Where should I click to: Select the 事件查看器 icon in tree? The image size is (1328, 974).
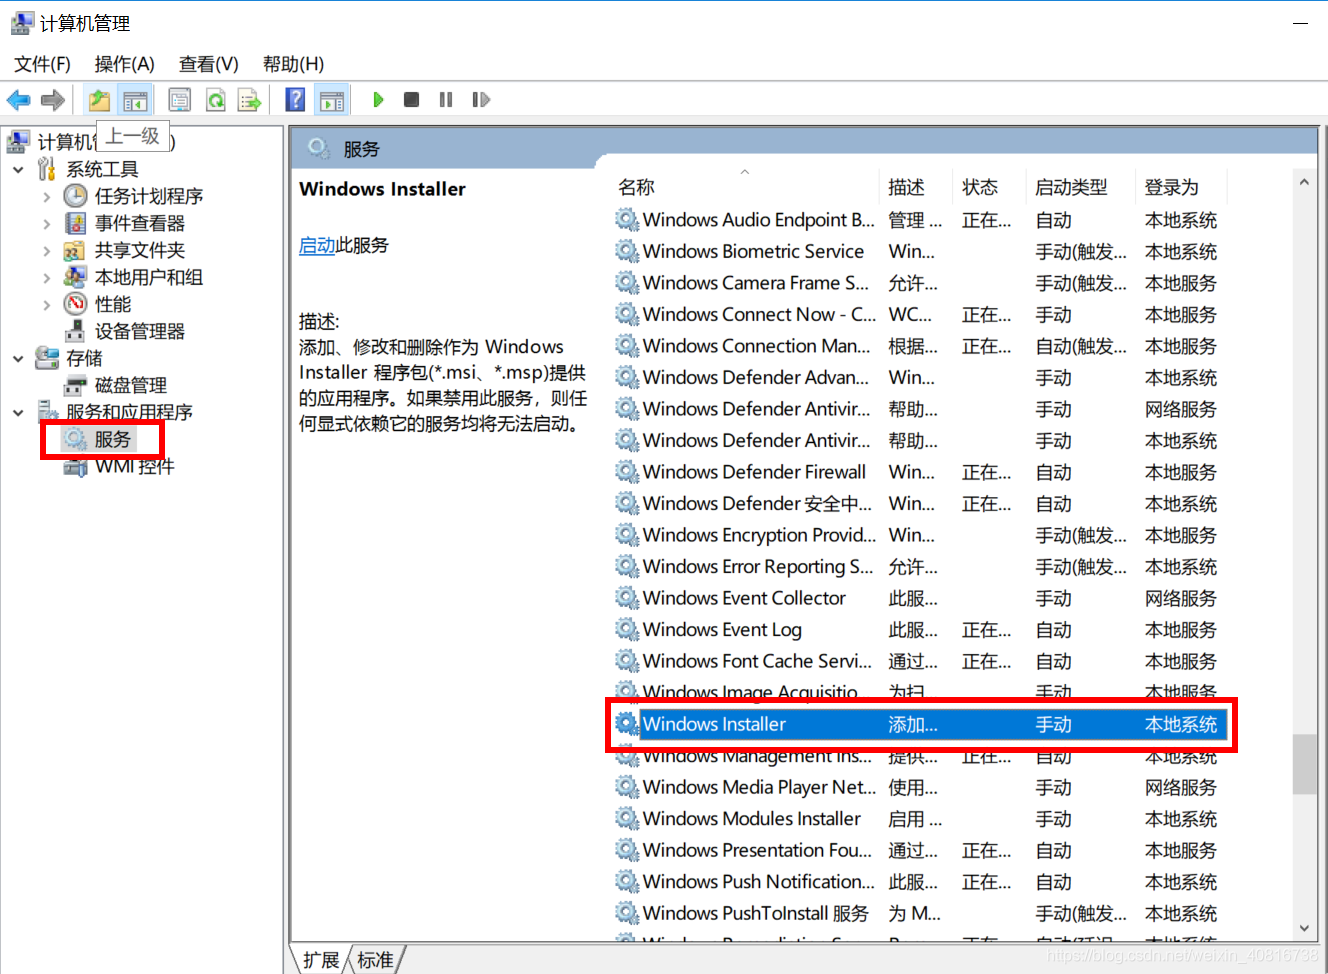tap(75, 223)
